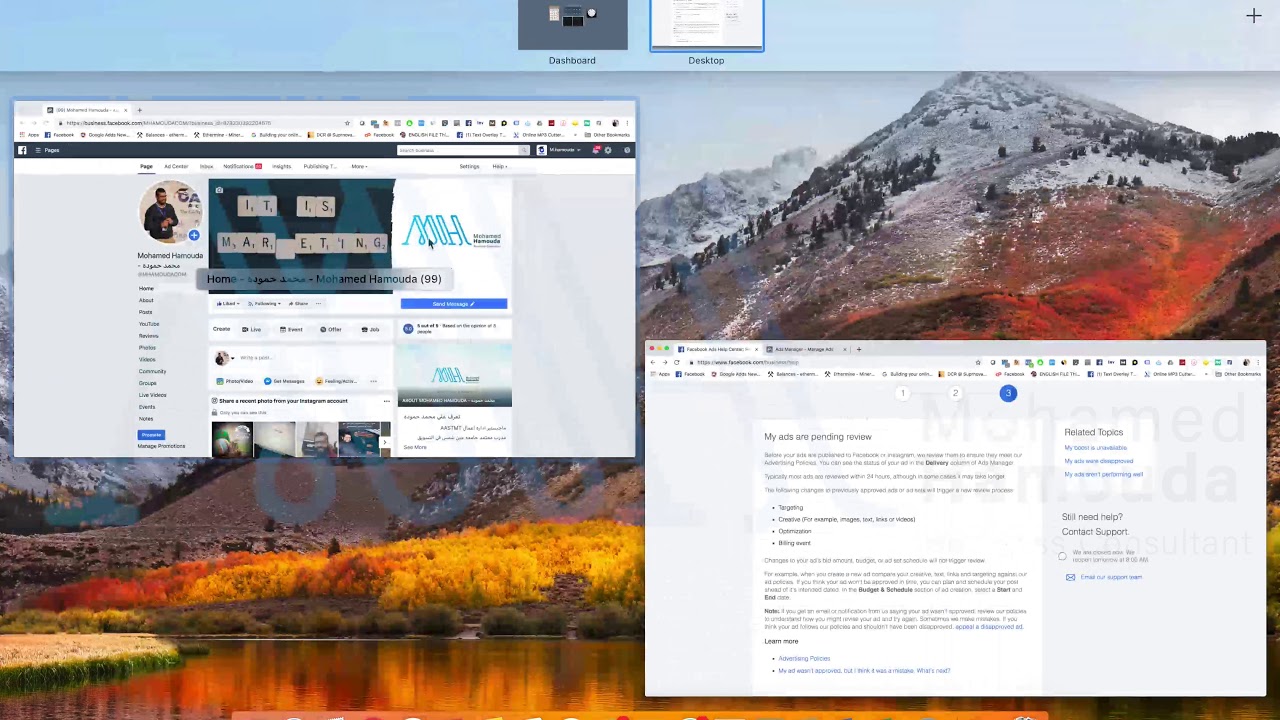Click the blue Promote button

[151, 435]
